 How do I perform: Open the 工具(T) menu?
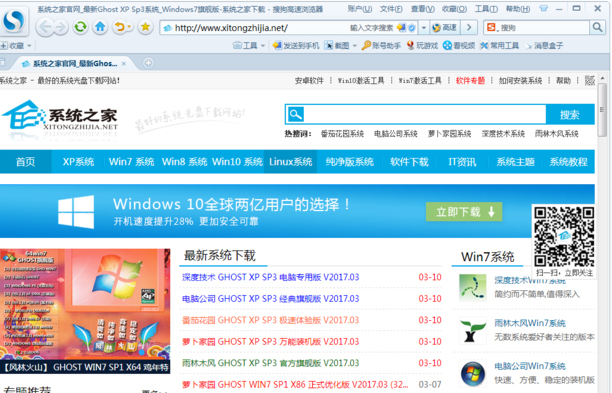[x=486, y=9]
